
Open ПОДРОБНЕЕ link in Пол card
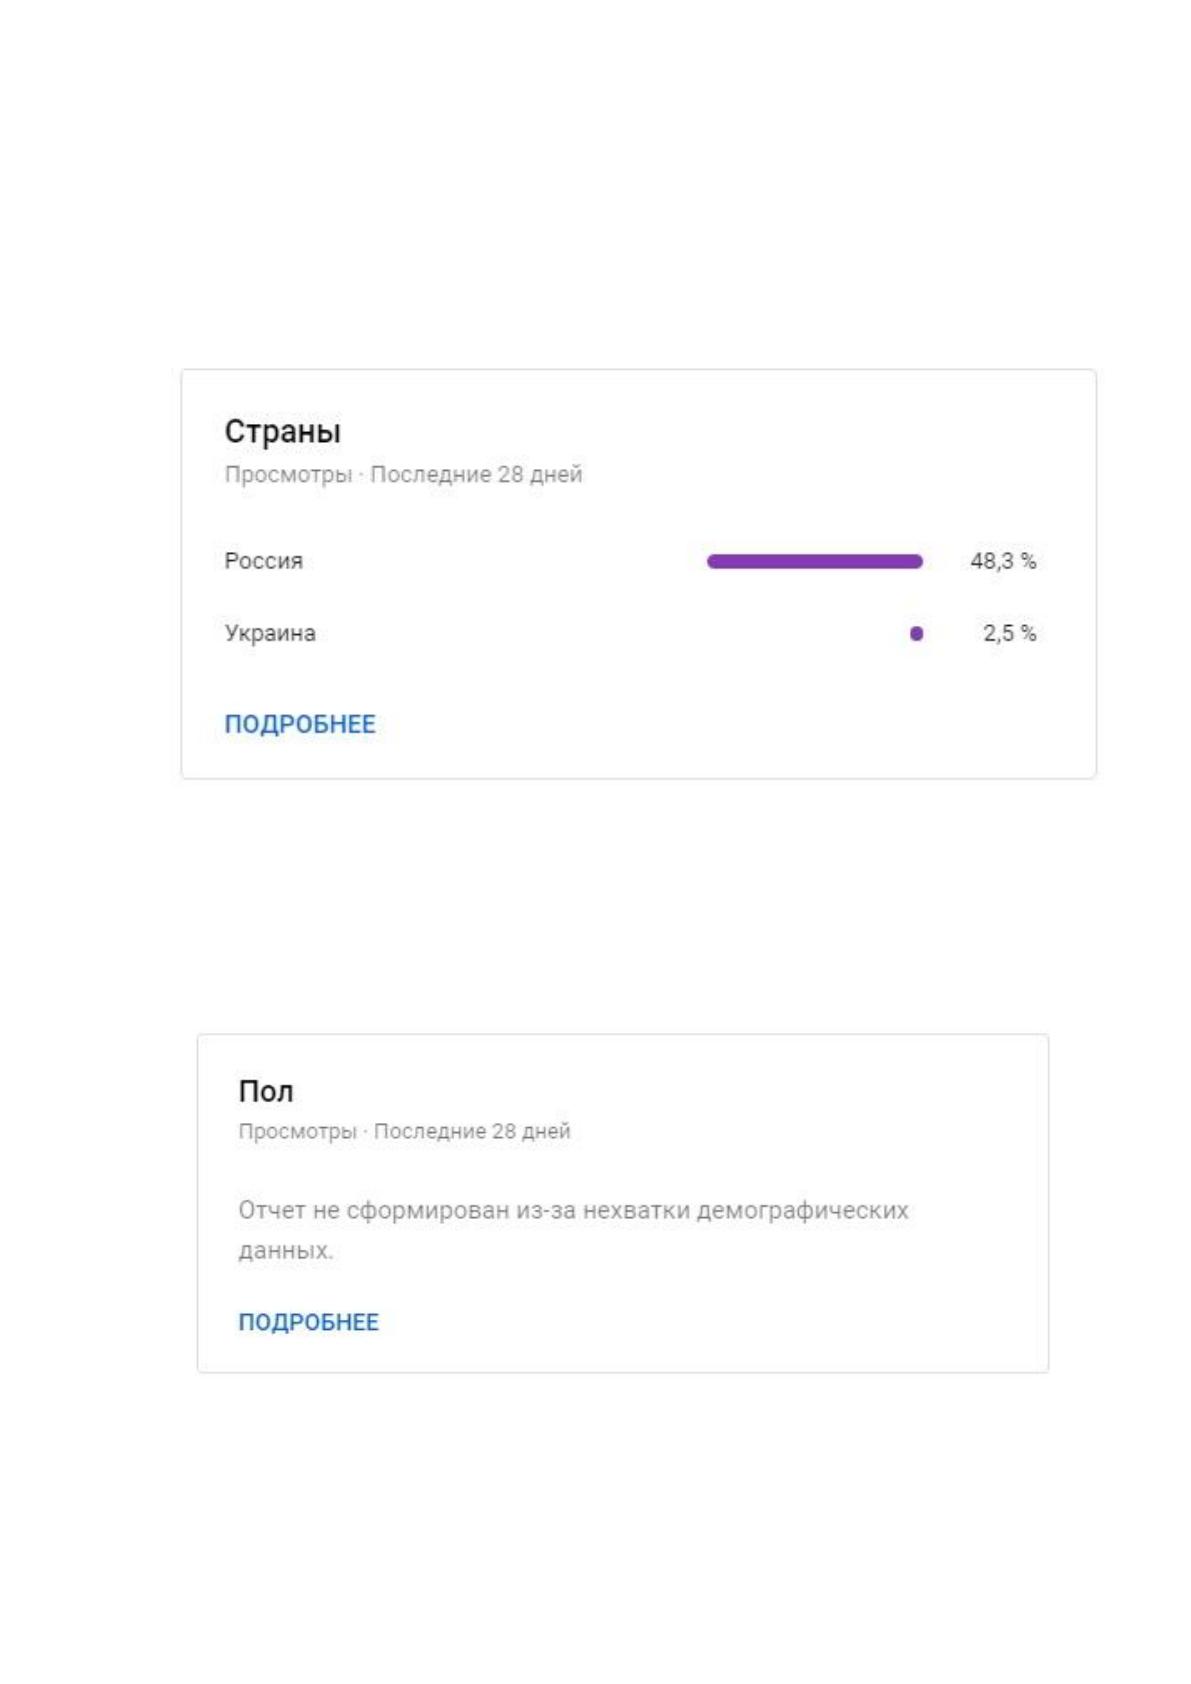(308, 1322)
